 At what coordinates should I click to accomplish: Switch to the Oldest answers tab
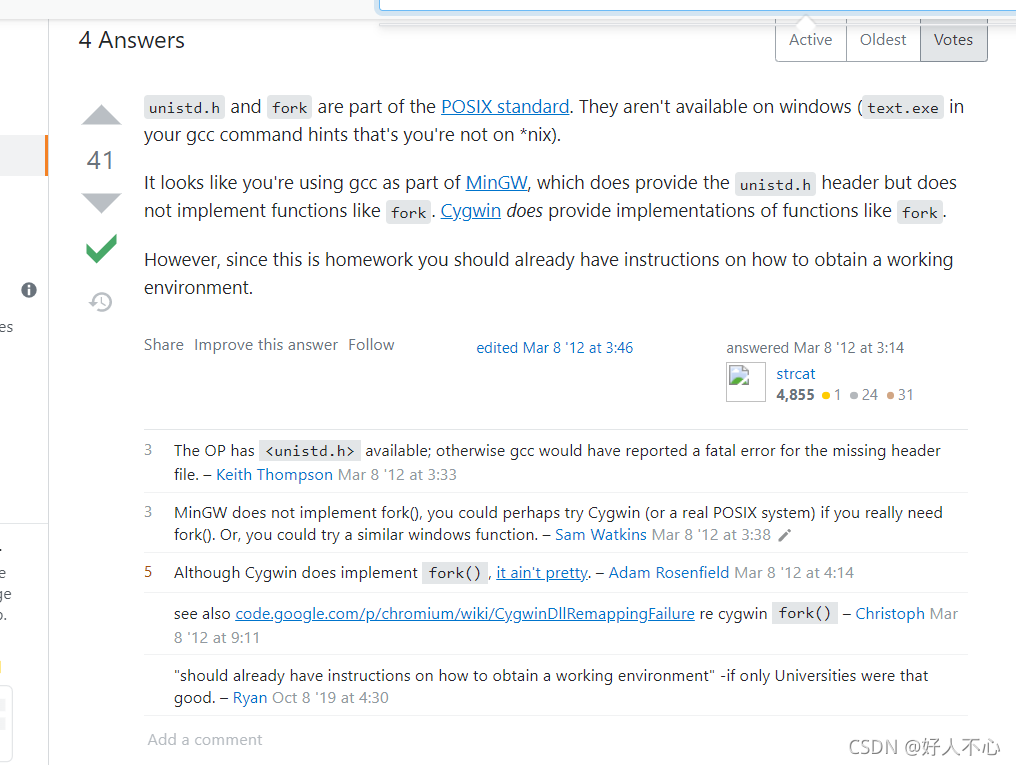pyautogui.click(x=883, y=40)
